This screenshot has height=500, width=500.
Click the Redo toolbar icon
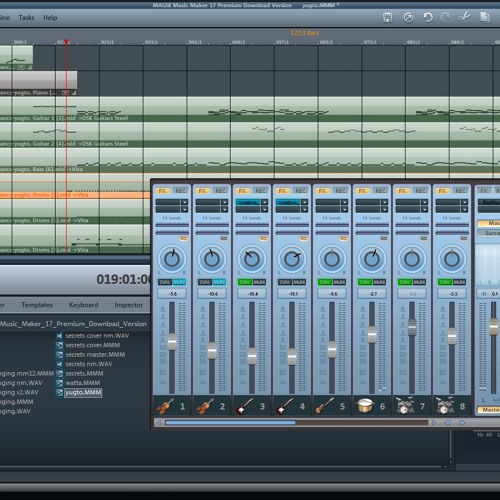click(445, 17)
